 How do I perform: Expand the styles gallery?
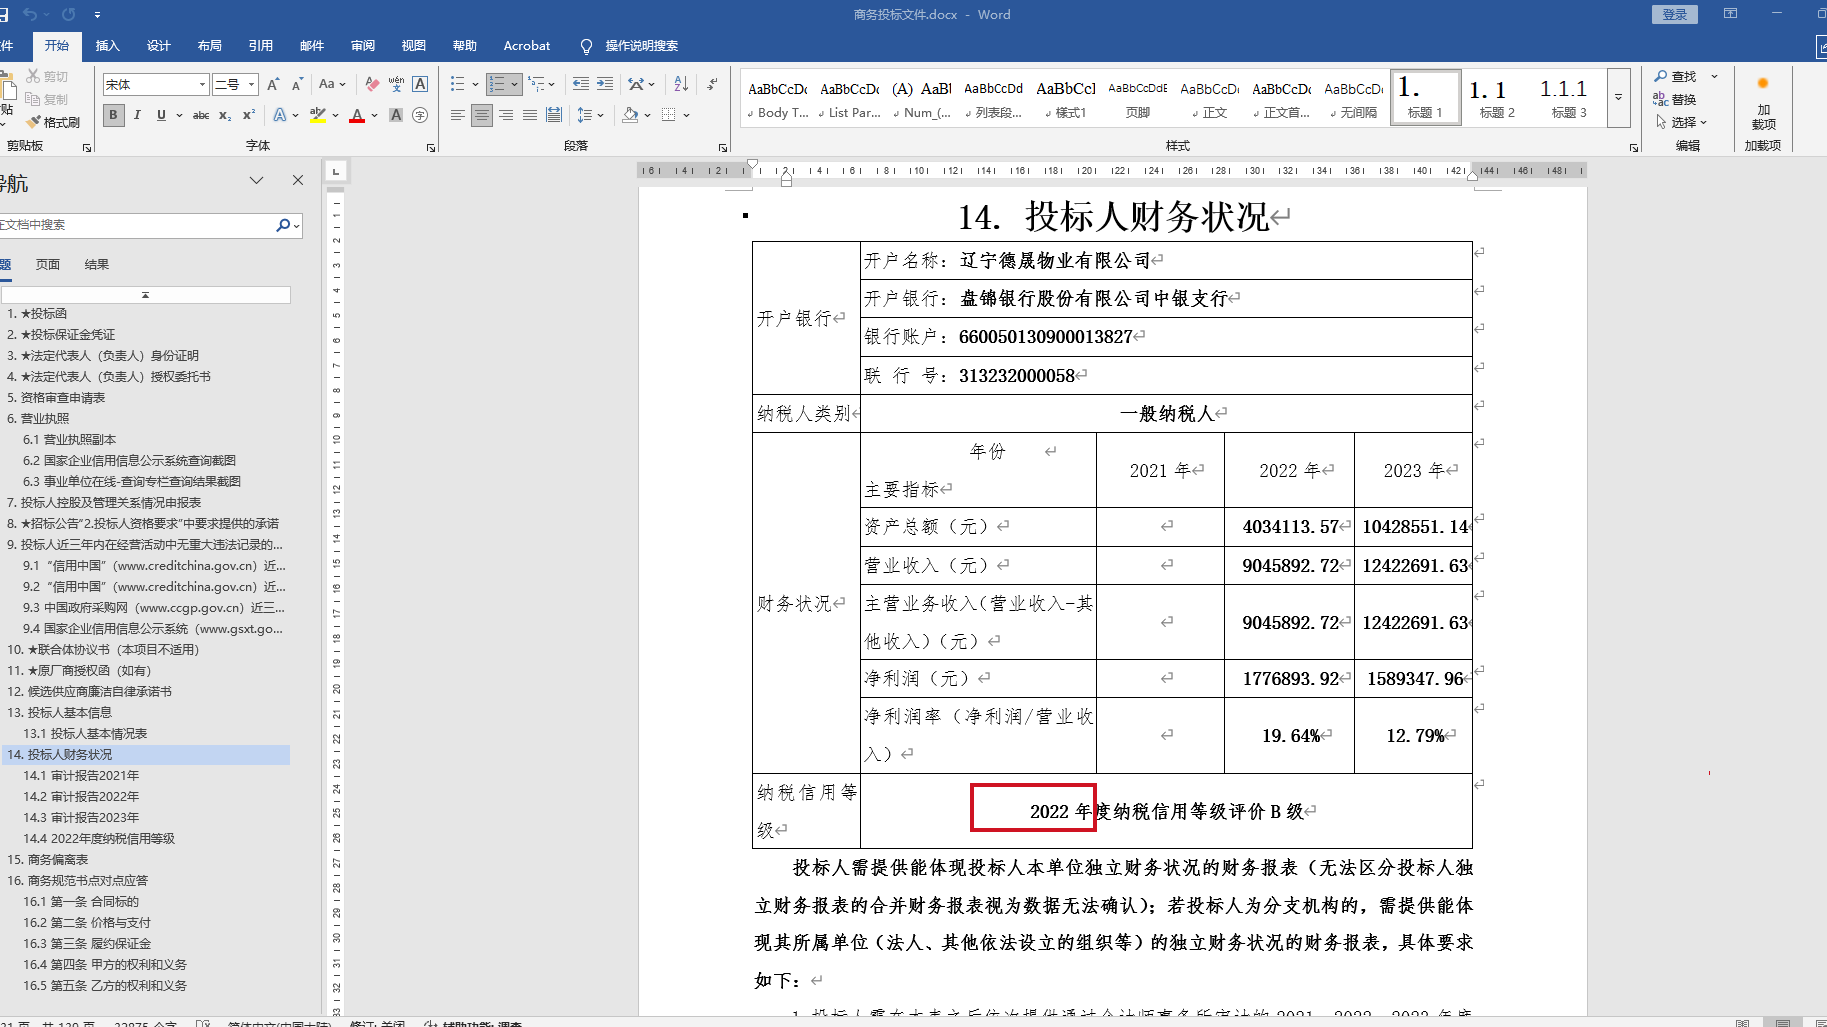[x=1618, y=98]
